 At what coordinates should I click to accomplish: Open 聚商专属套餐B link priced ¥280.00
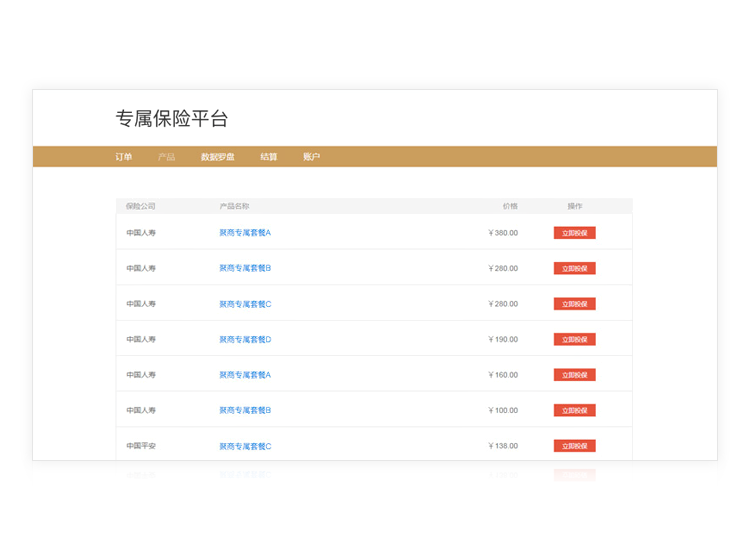click(x=245, y=268)
